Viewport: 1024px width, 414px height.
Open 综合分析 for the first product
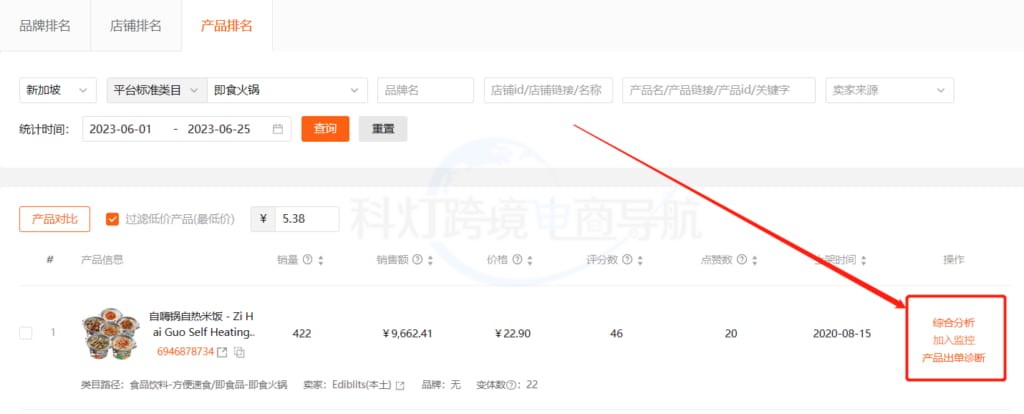tap(953, 323)
